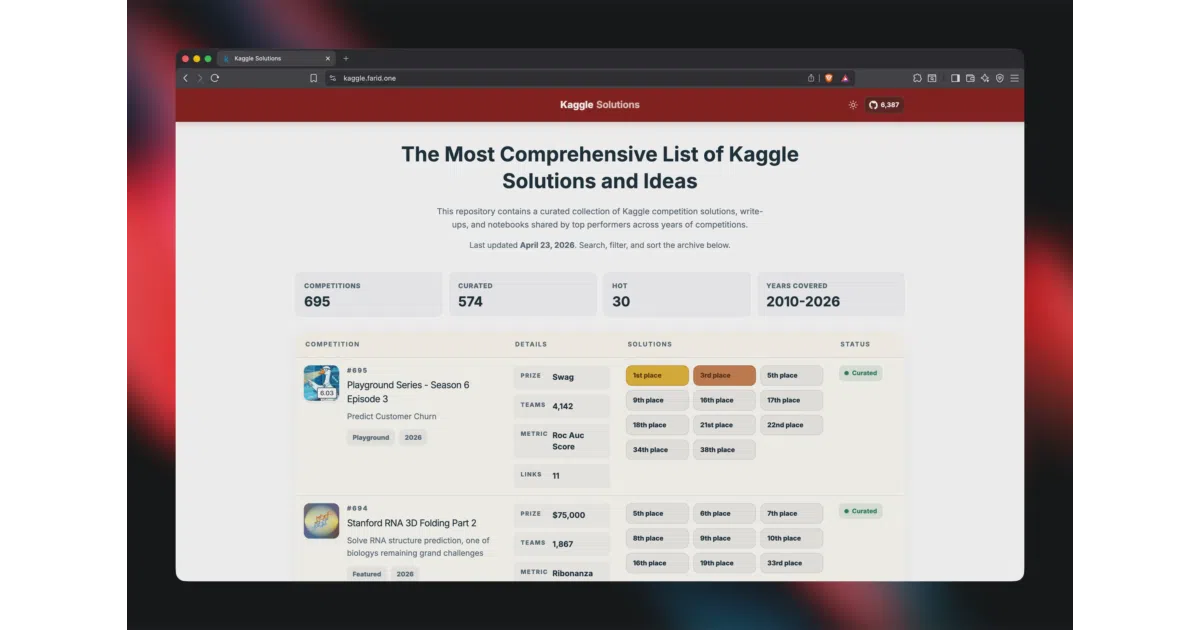Open 5th place solution for Playground Series
Viewport: 1200px width, 630px height.
click(x=791, y=376)
